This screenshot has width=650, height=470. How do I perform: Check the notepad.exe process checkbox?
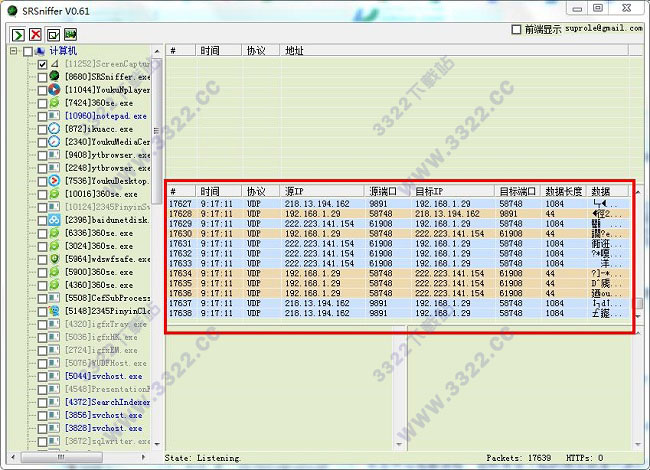(42, 116)
